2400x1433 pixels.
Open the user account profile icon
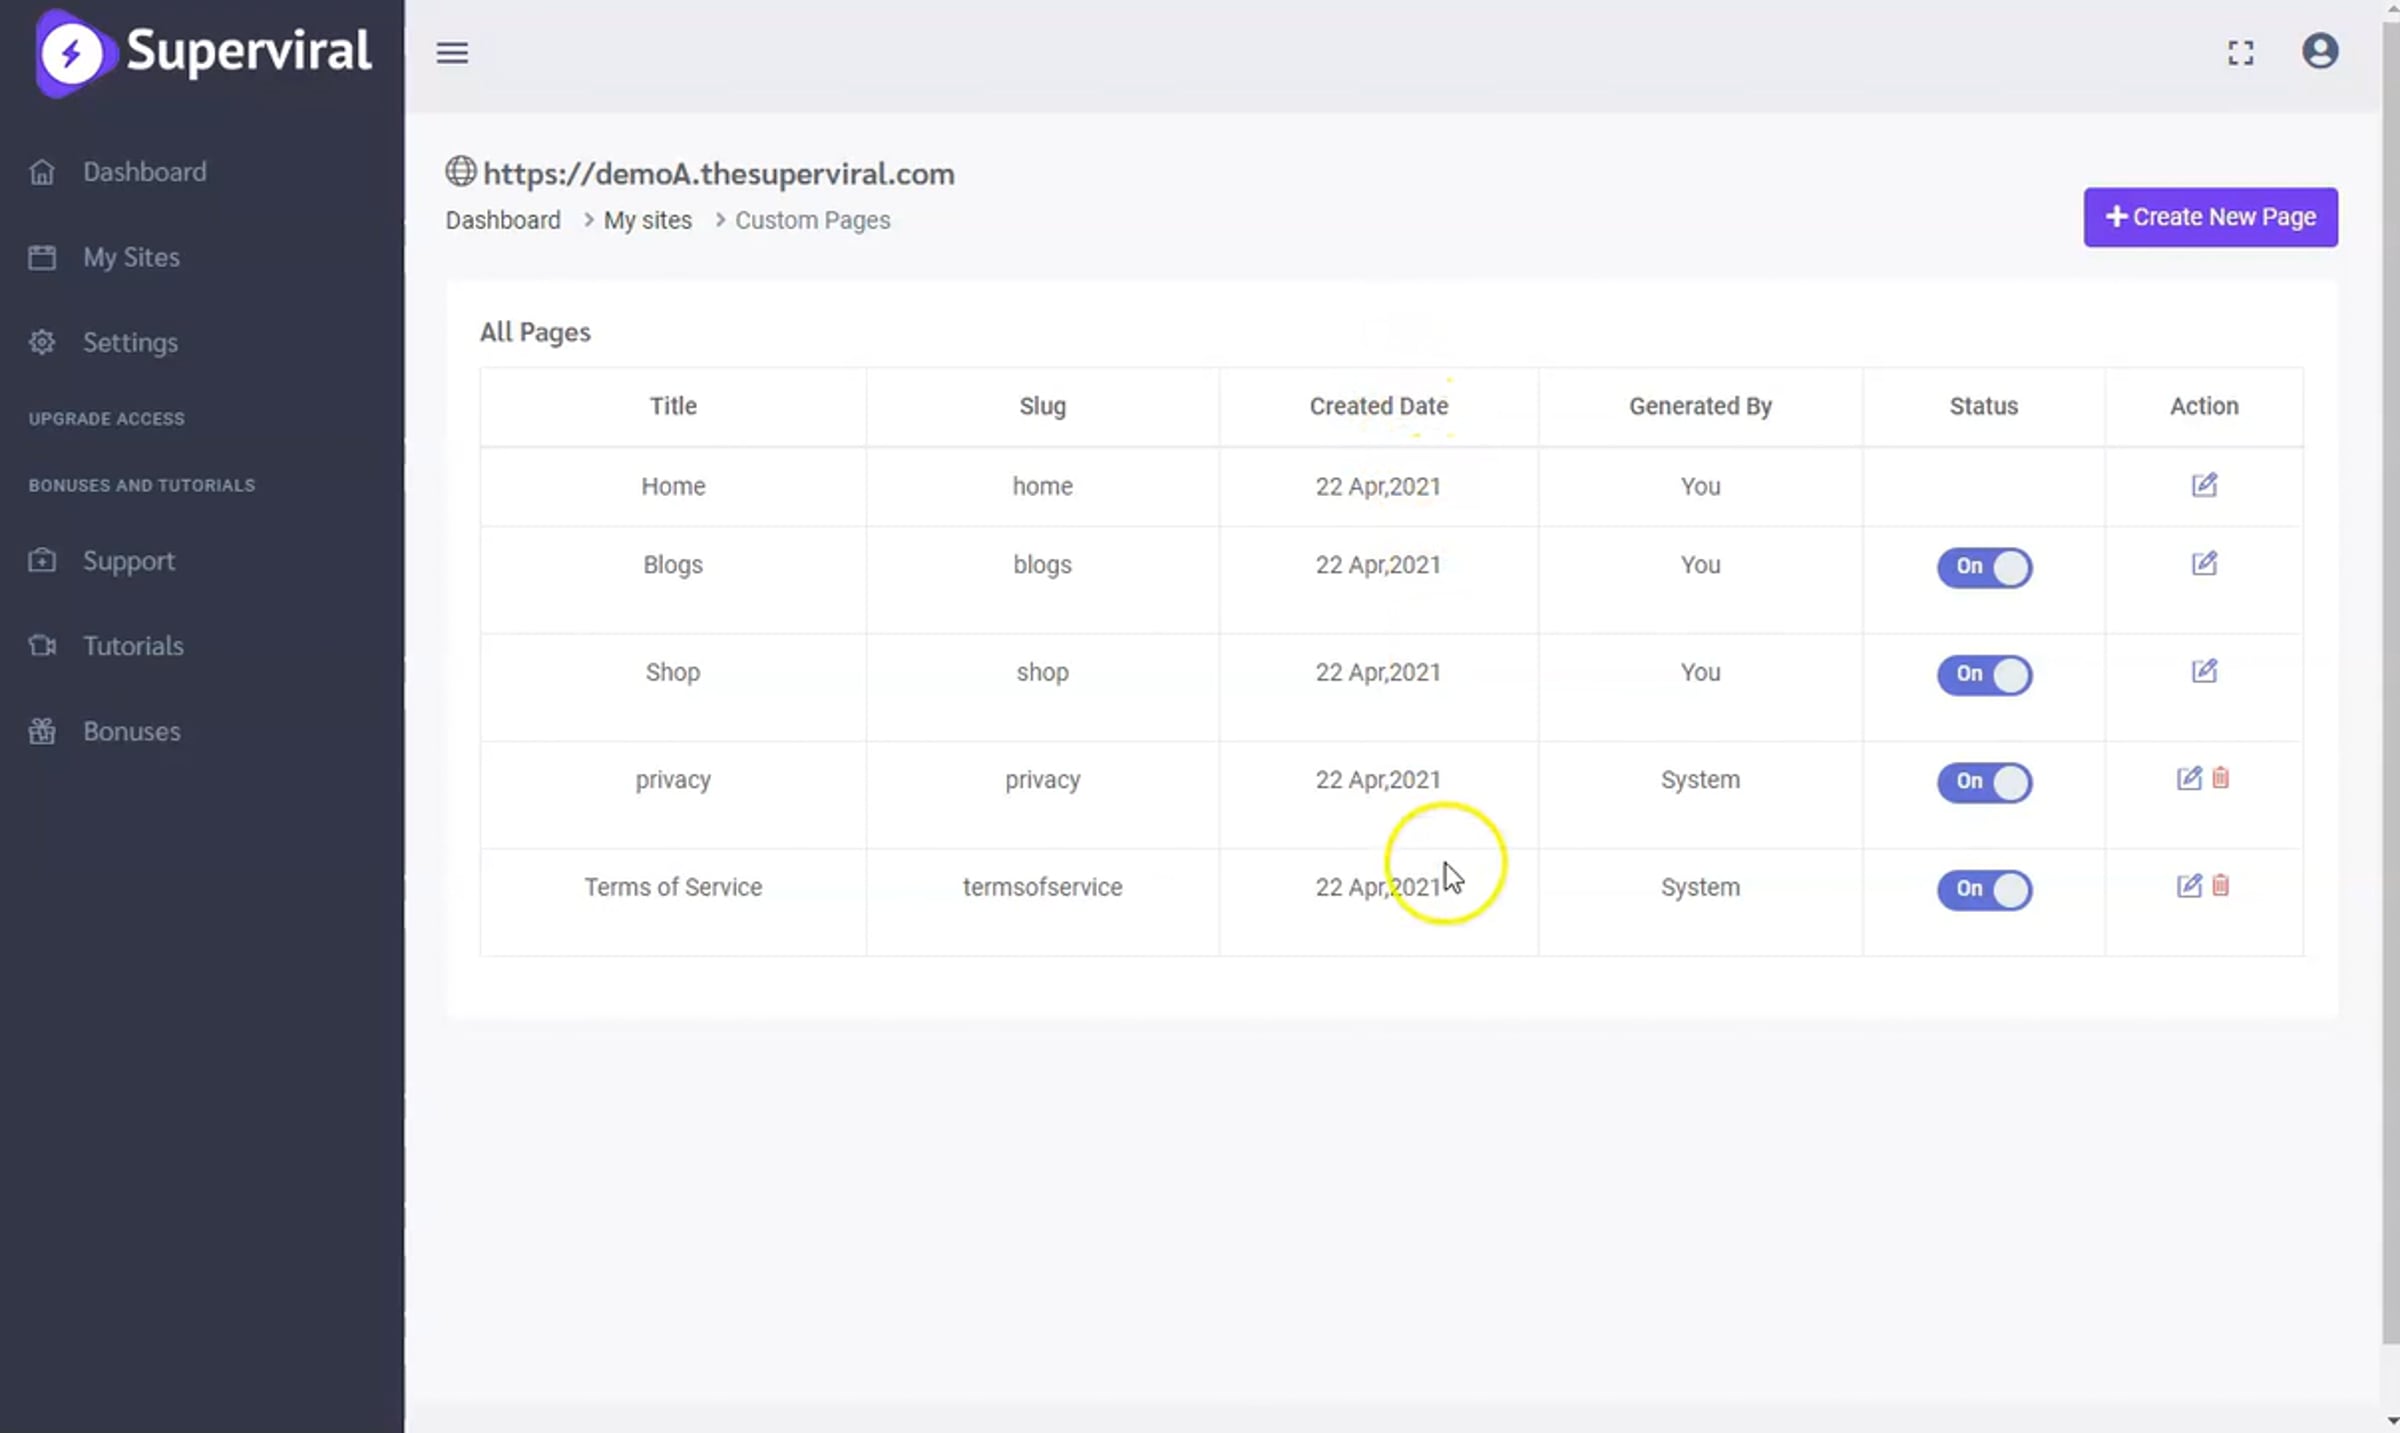(2319, 51)
